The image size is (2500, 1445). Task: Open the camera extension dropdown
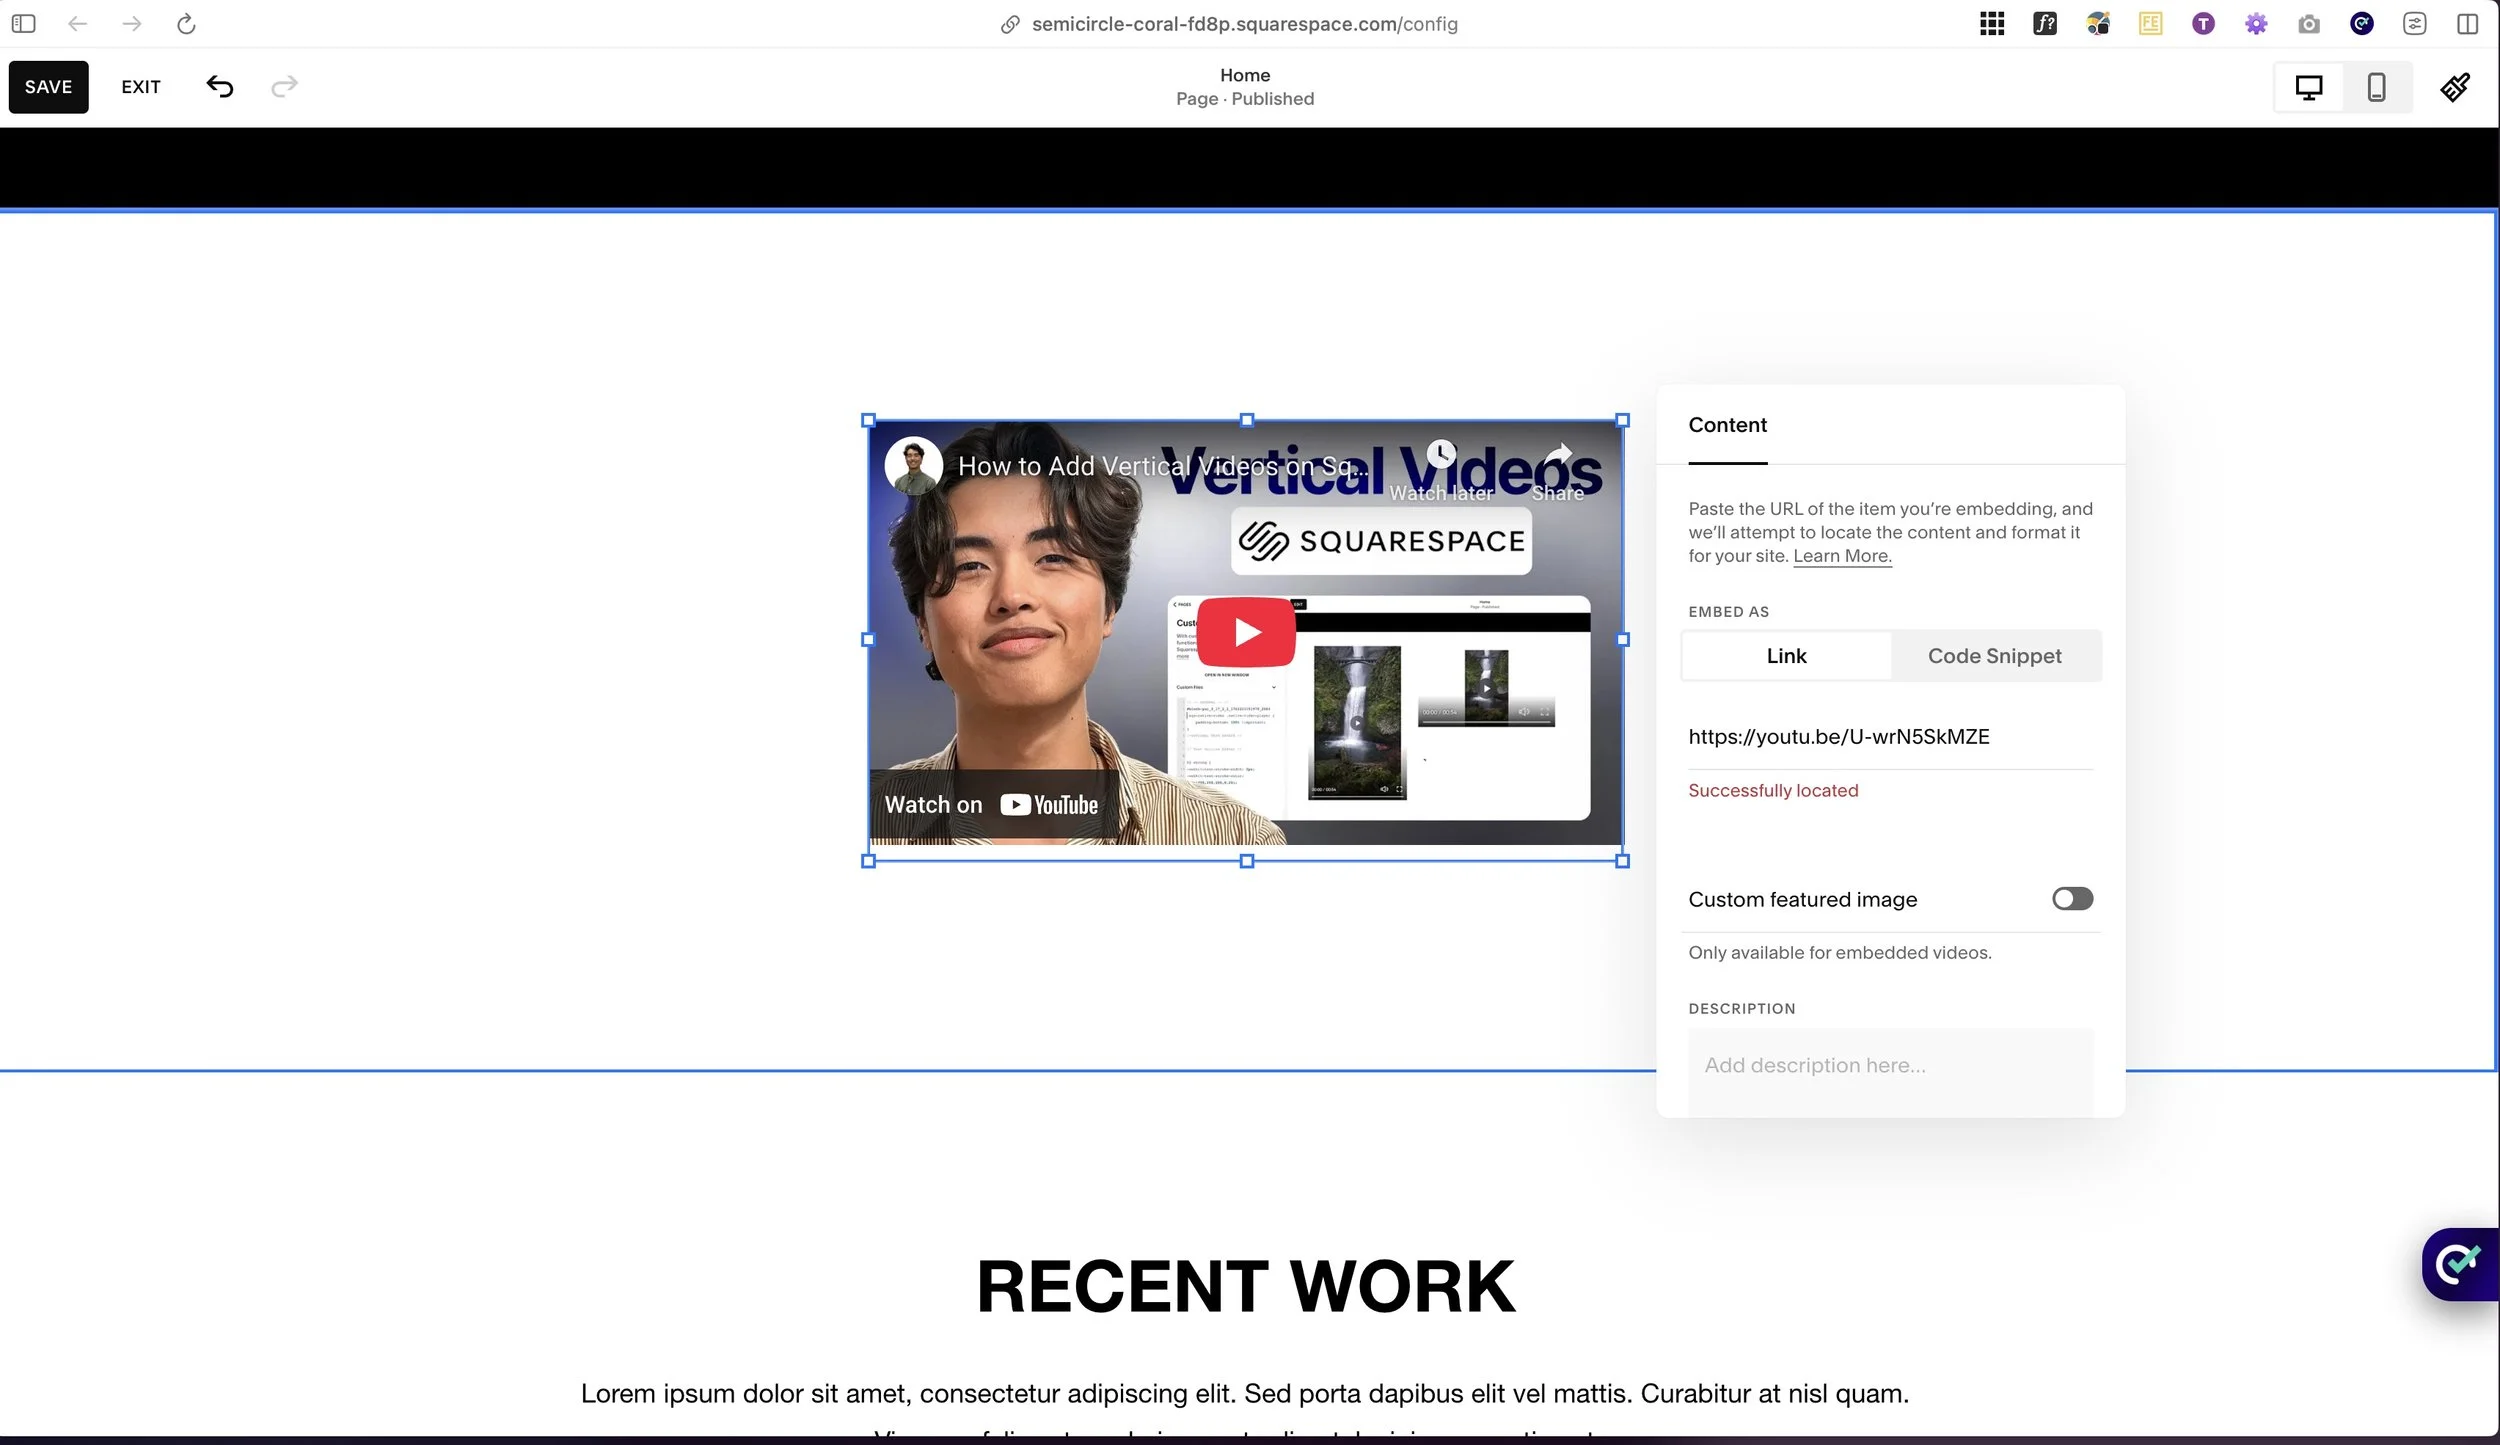click(x=2309, y=23)
